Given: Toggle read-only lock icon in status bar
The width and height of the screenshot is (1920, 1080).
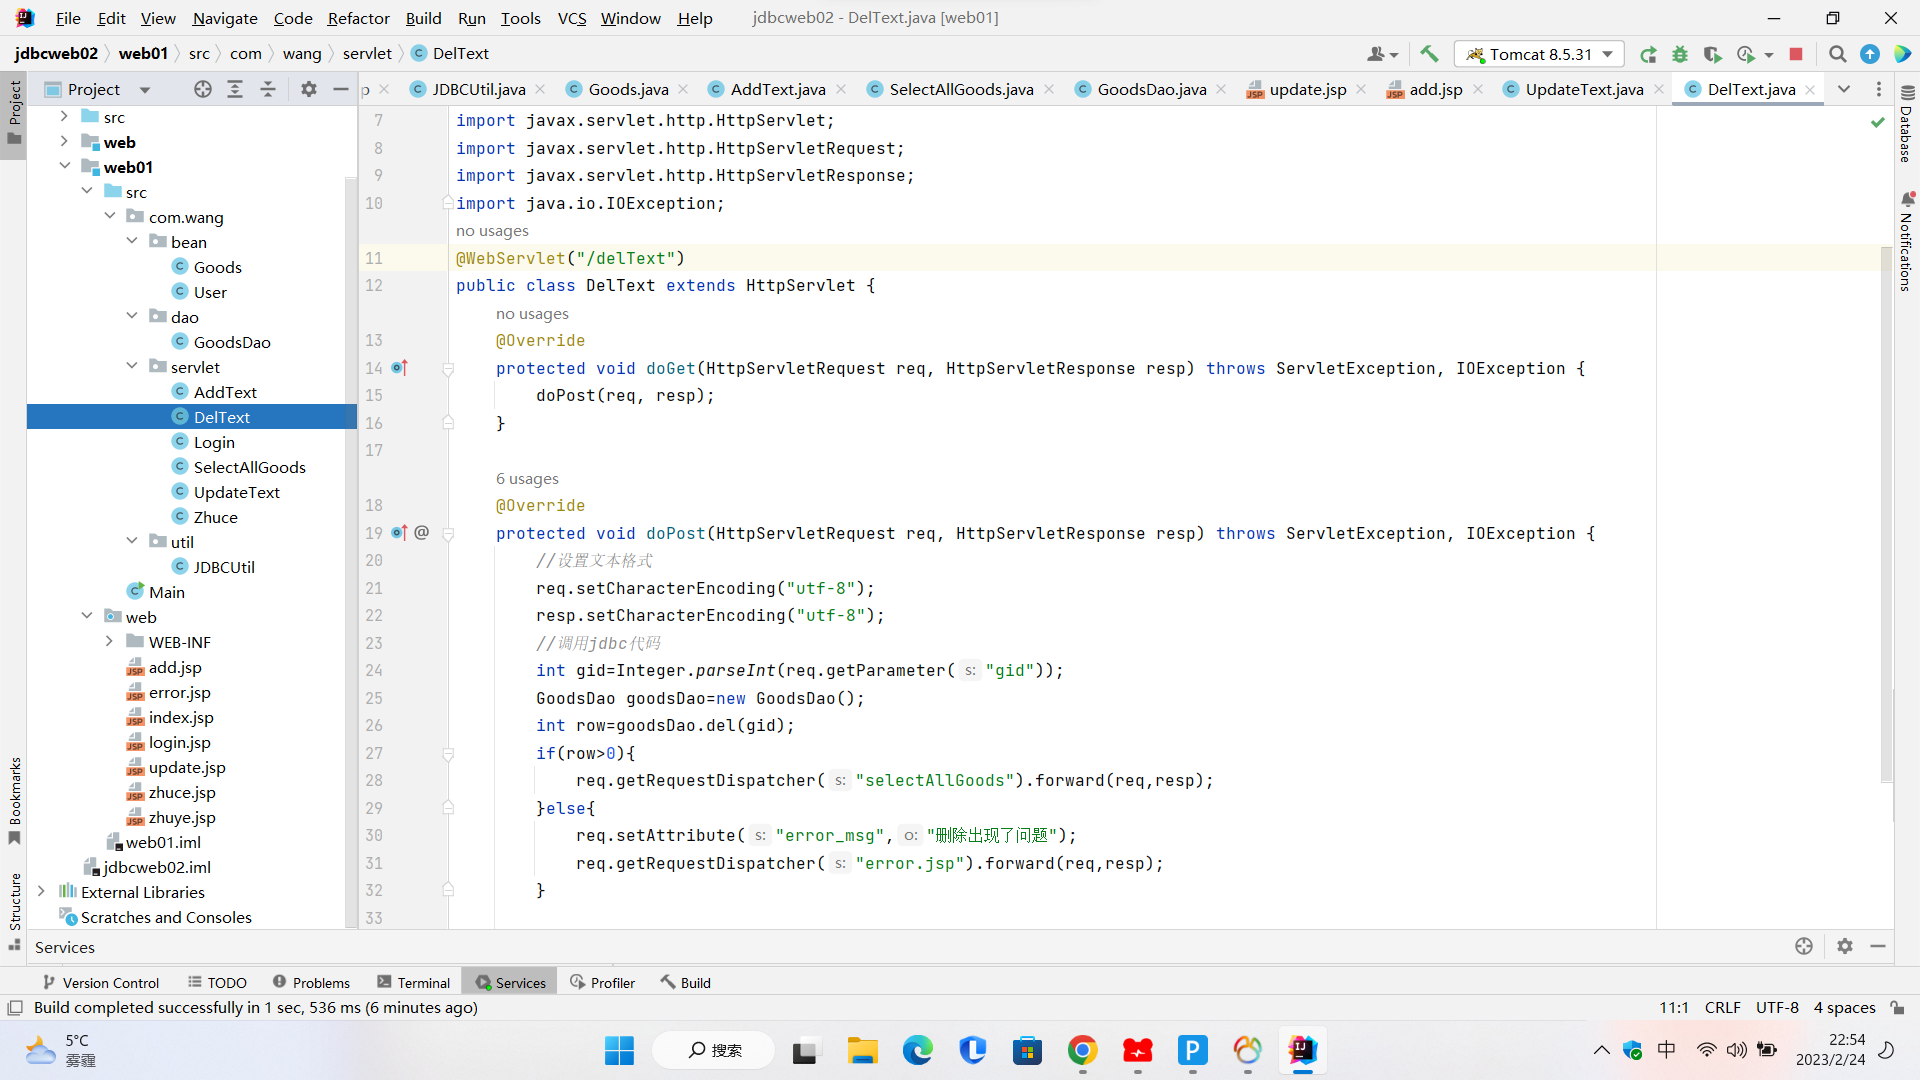Looking at the screenshot, I should click(1897, 1007).
